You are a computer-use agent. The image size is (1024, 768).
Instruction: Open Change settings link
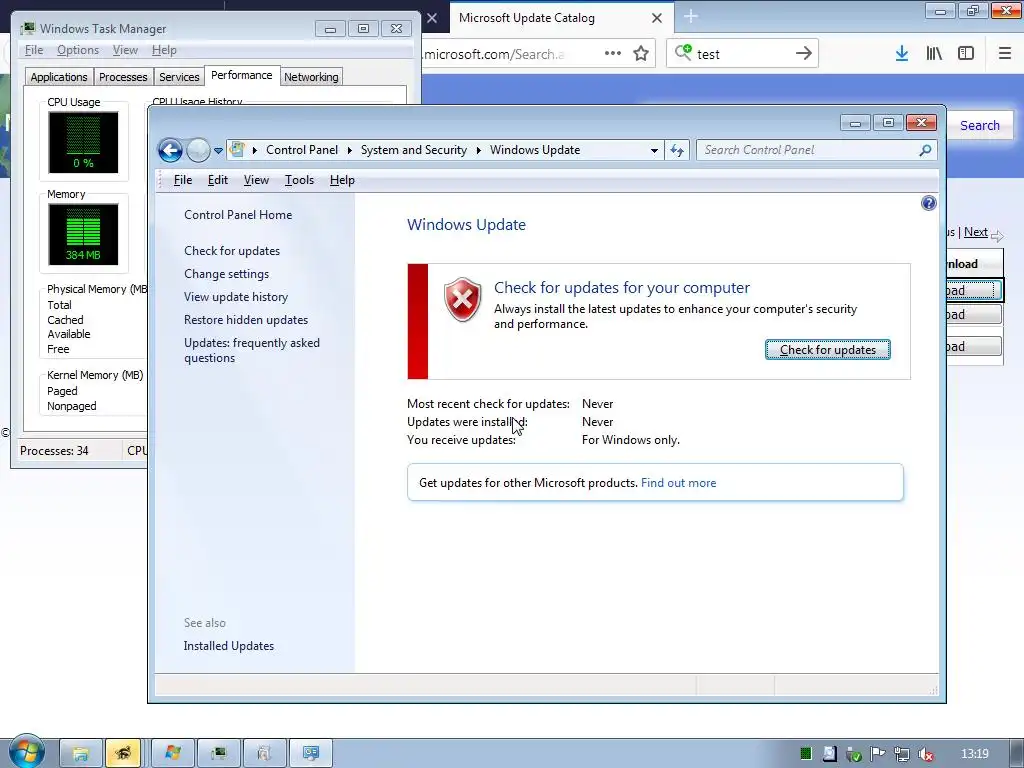(x=226, y=274)
